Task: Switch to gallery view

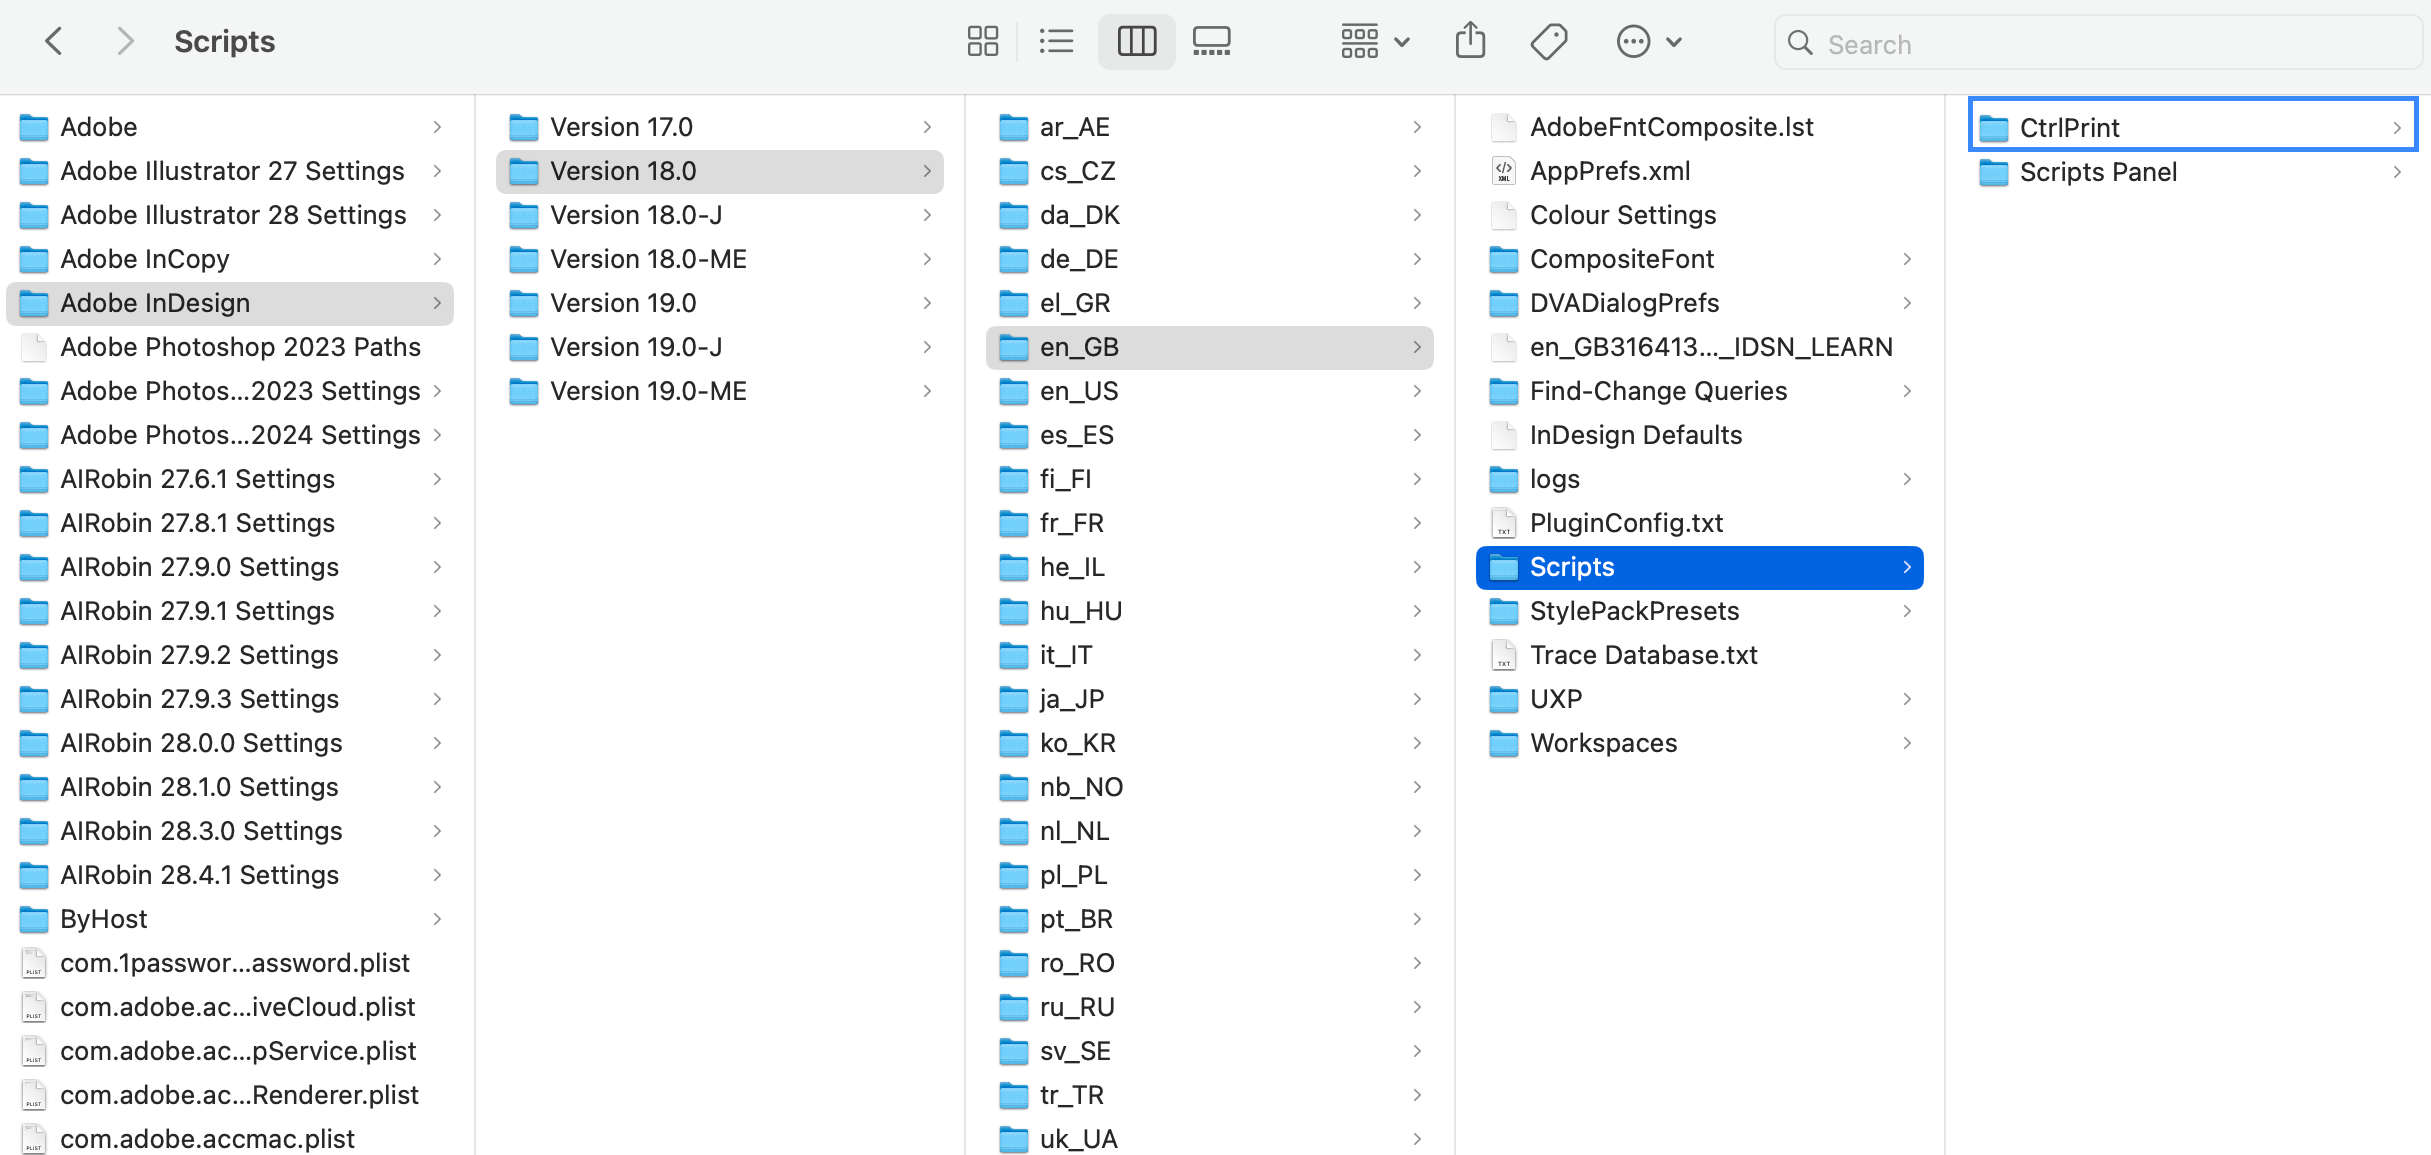Action: point(1212,42)
